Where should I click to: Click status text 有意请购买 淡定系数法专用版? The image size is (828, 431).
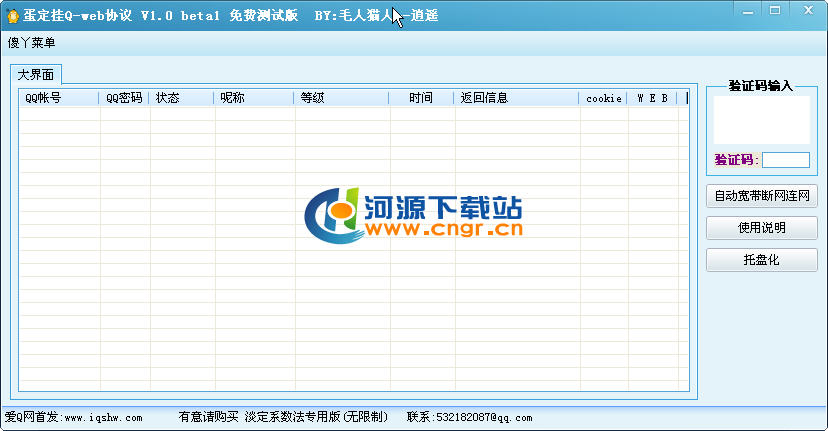point(283,417)
